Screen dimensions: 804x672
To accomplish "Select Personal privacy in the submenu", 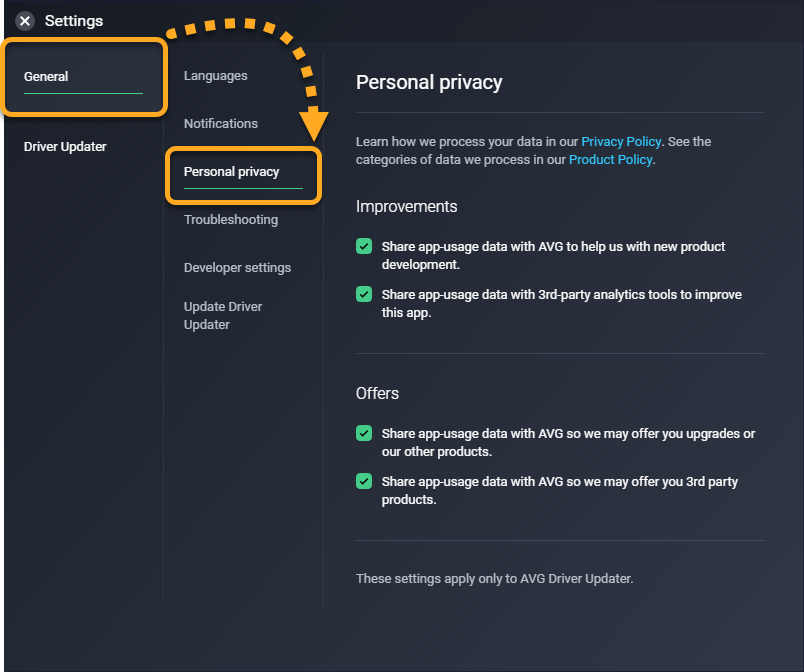I will (232, 172).
